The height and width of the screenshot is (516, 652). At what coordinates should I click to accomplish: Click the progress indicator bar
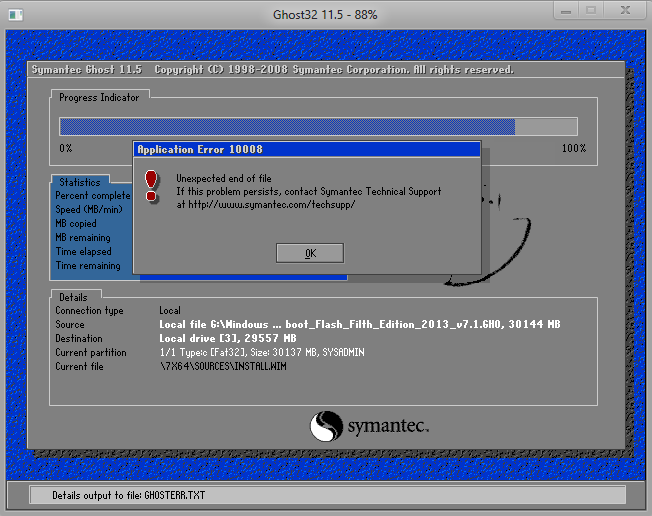[318, 126]
